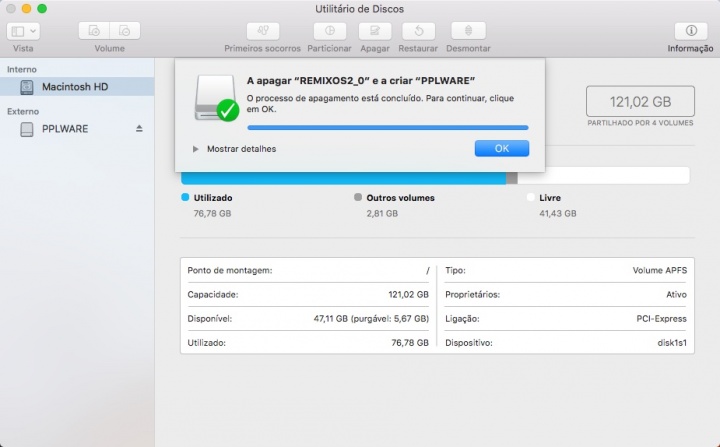Click the Restaurar restore icon

coord(418,31)
